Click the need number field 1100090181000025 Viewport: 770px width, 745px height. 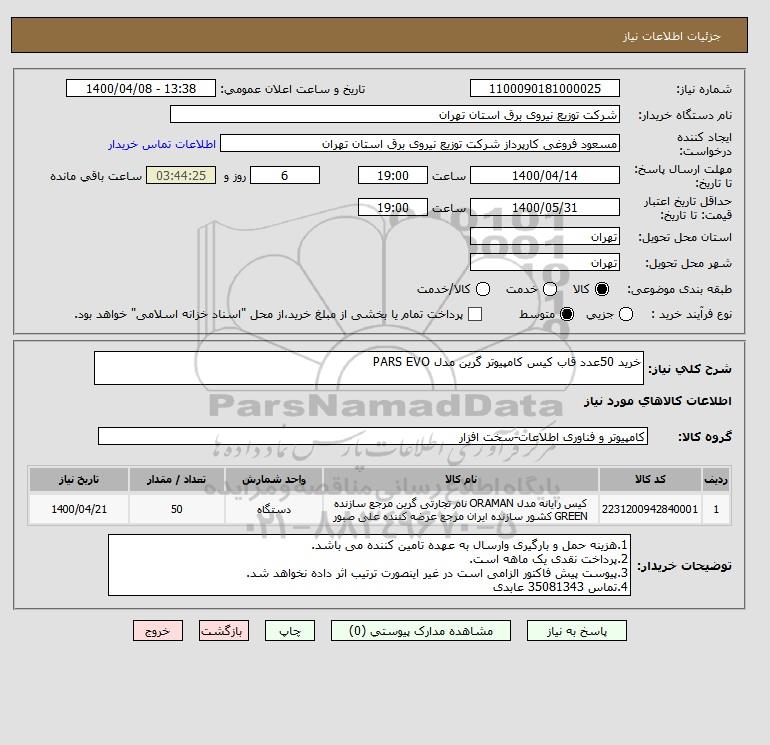545,88
